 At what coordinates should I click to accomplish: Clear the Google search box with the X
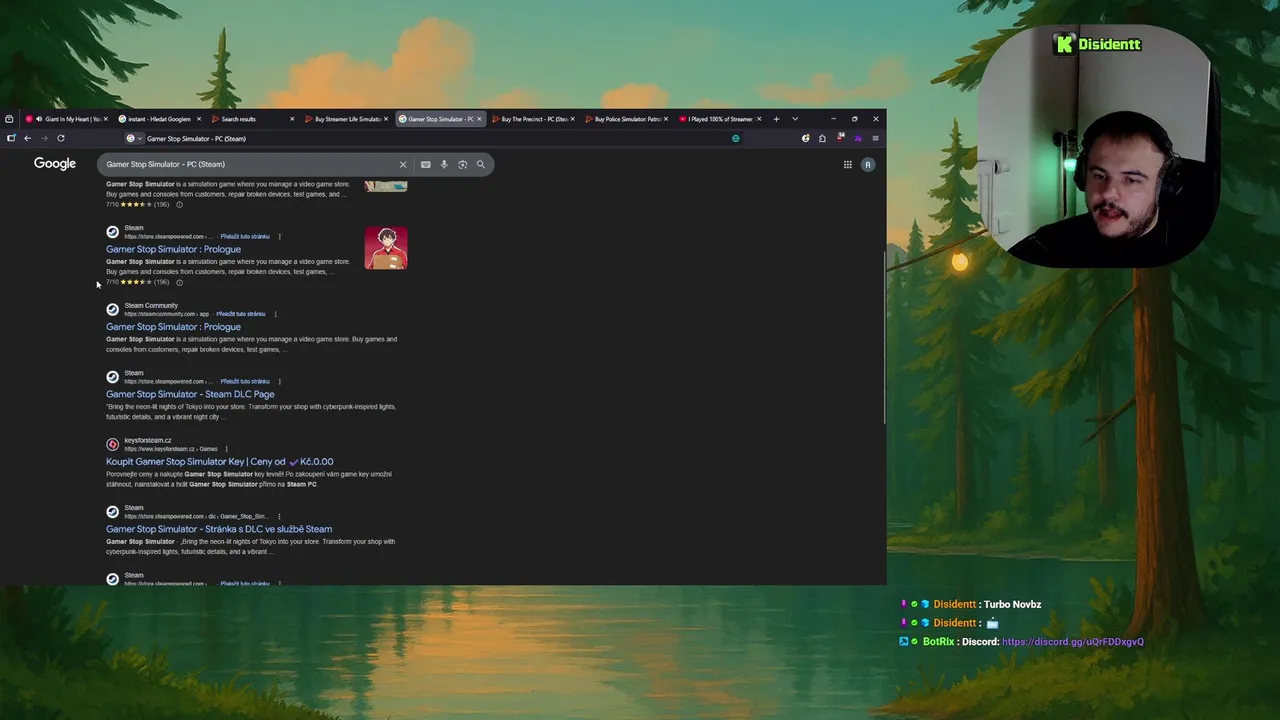click(403, 164)
